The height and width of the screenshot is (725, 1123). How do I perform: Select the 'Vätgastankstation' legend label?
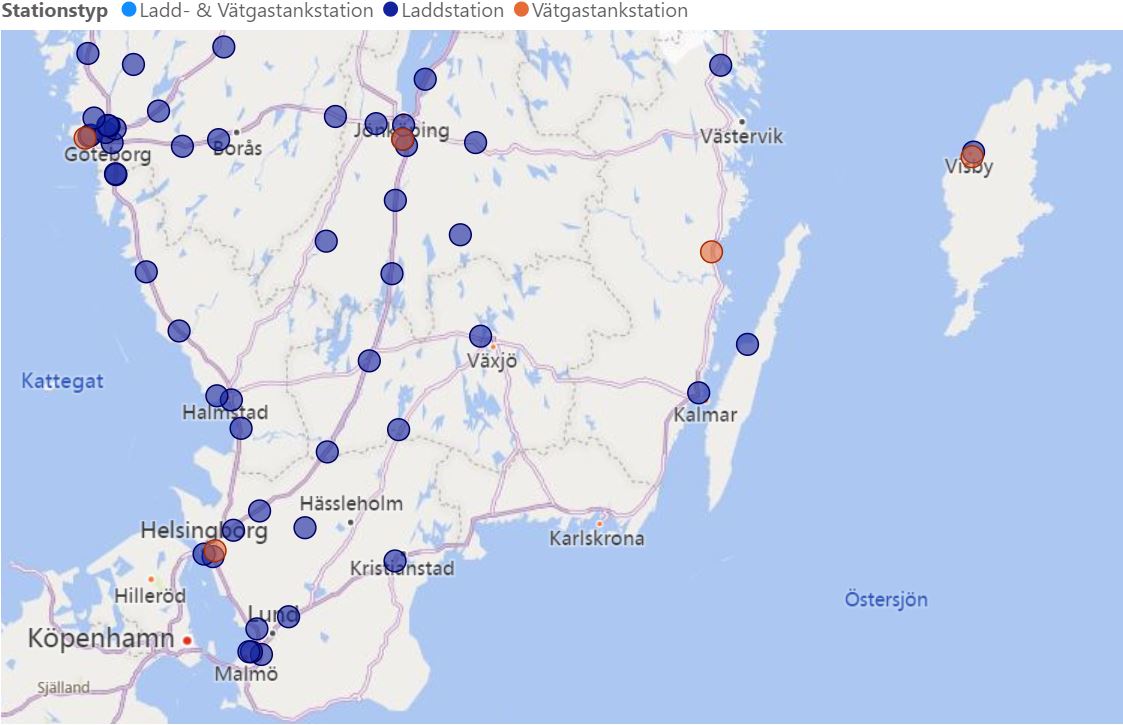point(609,11)
